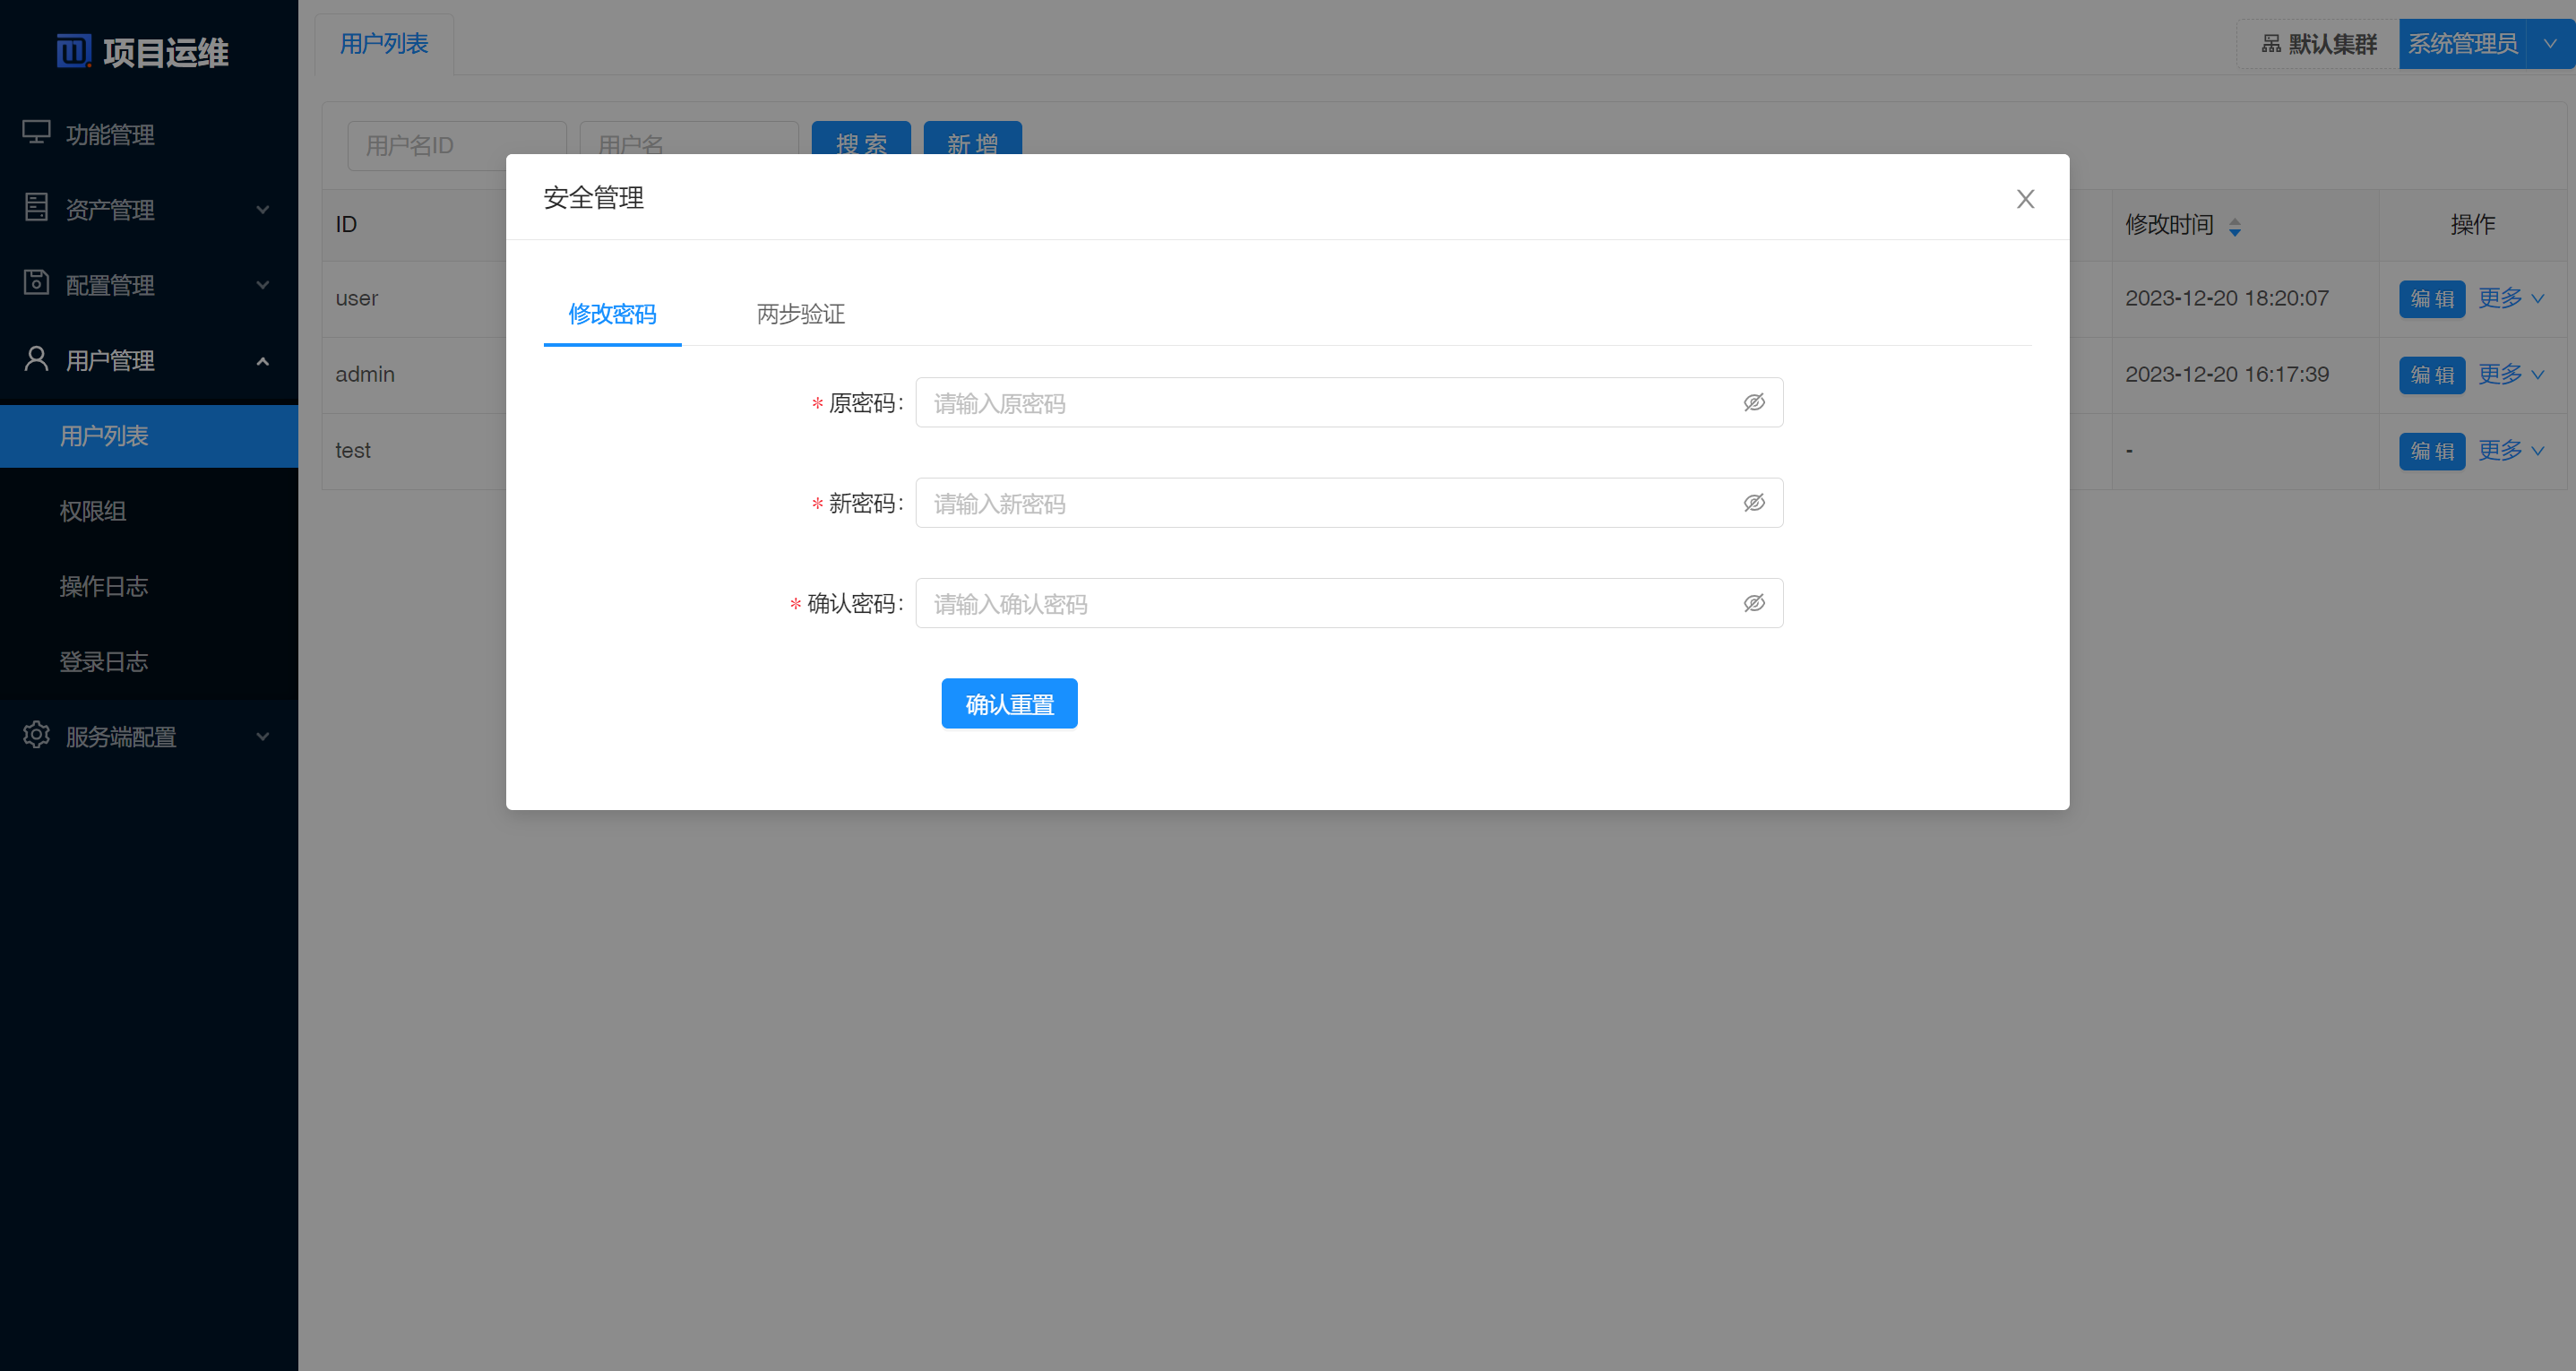Collapse the 用户管理 menu chevron
Image resolution: width=2576 pixels, height=1371 pixels.
(x=263, y=361)
